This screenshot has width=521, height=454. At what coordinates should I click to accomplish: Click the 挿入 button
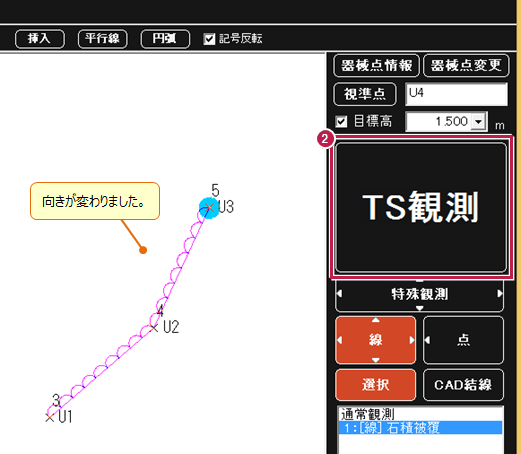(x=40, y=39)
